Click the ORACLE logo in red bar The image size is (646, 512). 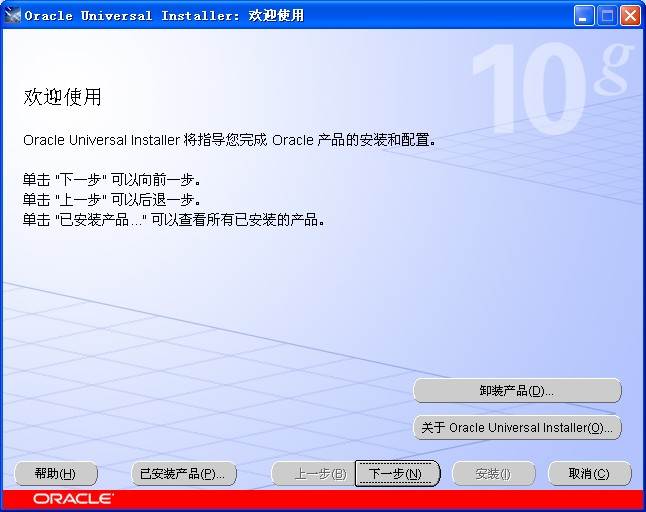(73, 499)
